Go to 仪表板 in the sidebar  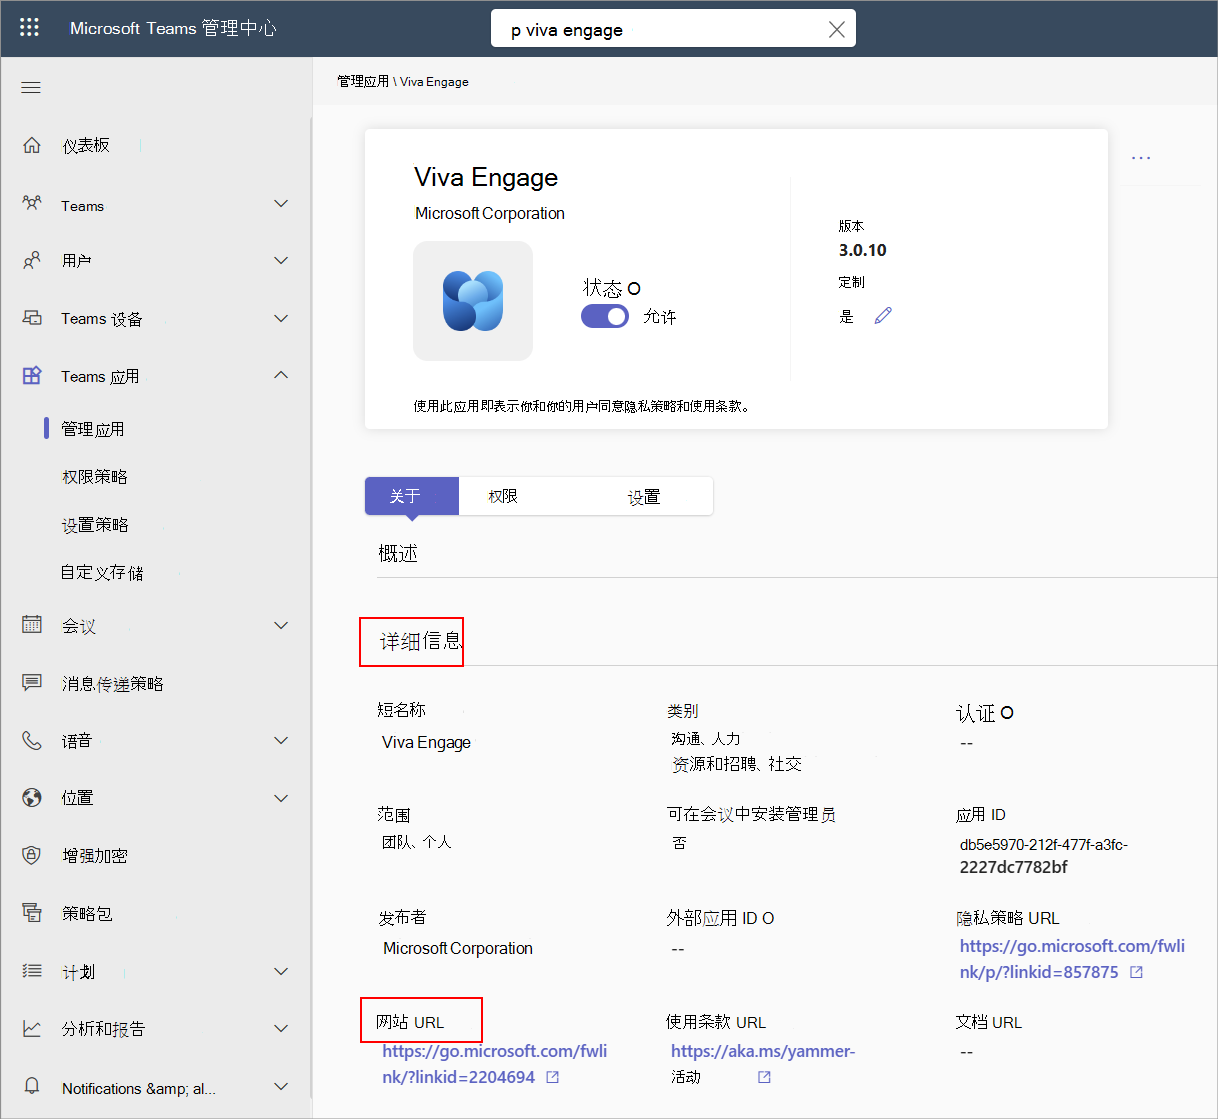86,145
